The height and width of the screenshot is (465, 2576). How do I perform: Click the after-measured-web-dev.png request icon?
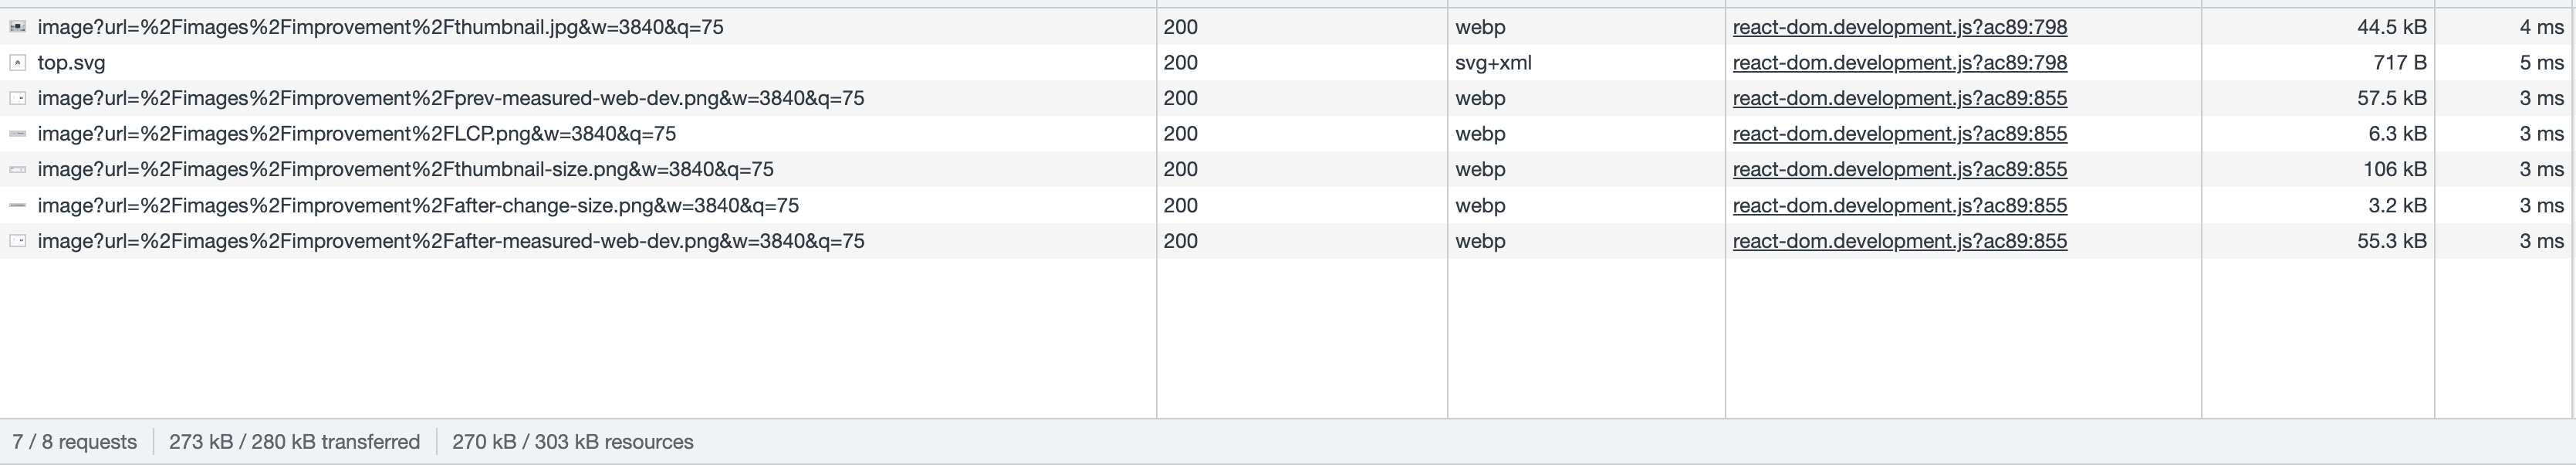point(17,241)
